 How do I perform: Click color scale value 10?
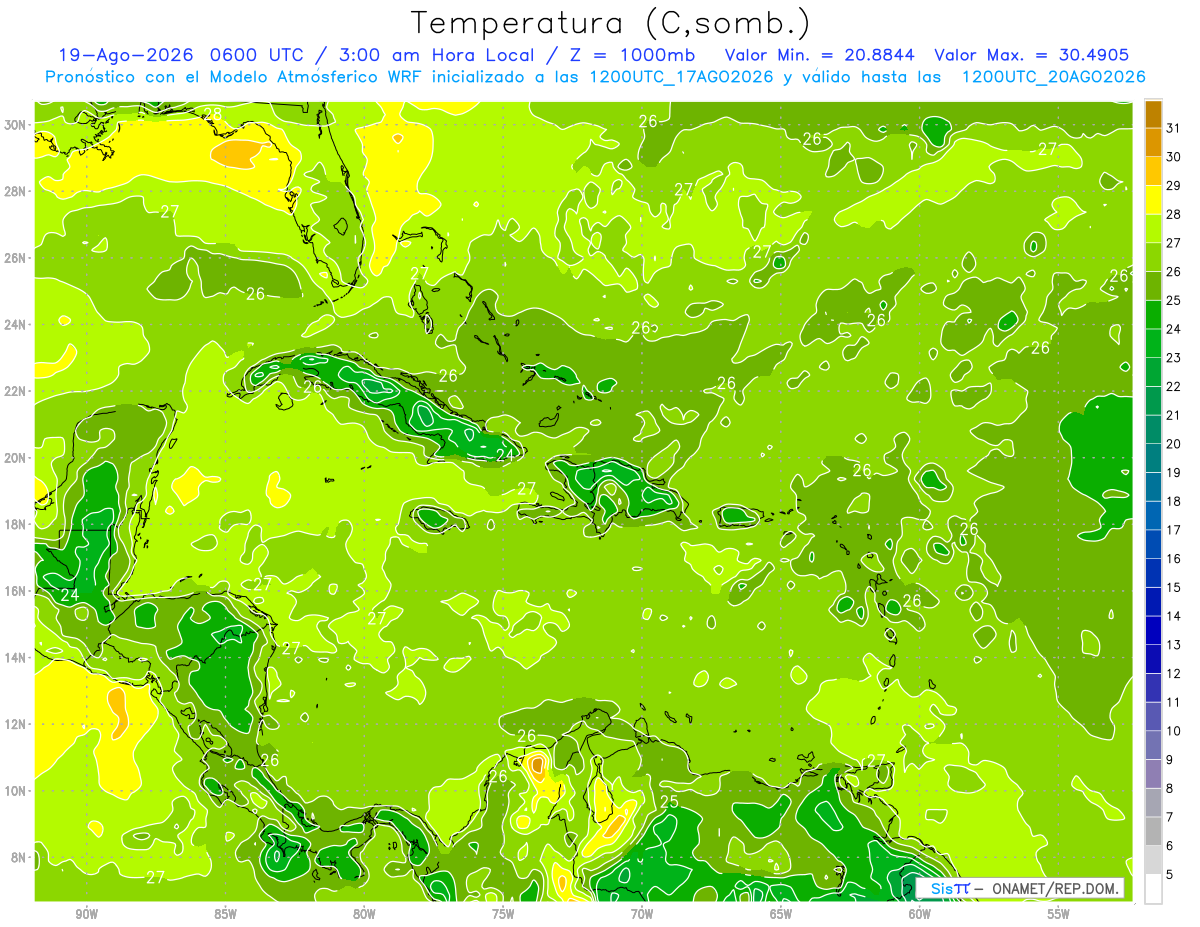[1174, 730]
